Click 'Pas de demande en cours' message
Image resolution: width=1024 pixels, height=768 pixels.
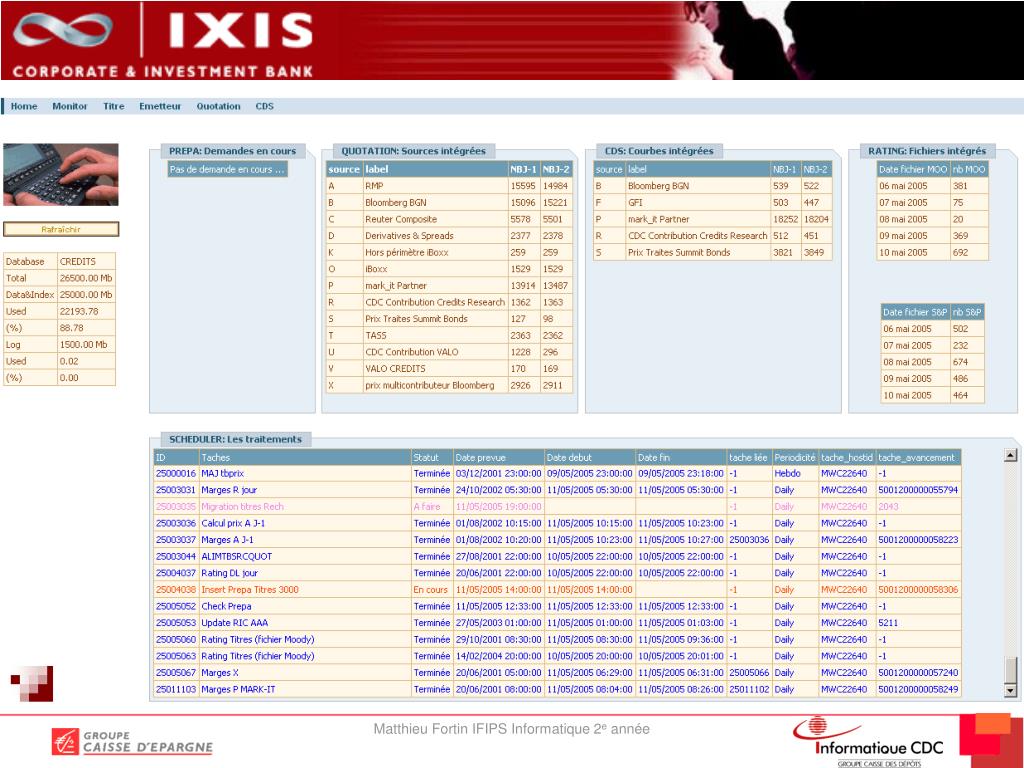[x=227, y=169]
